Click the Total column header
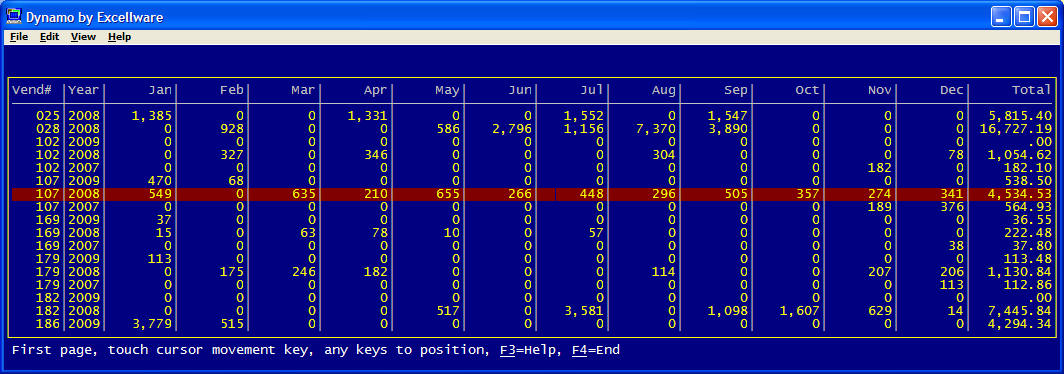 1031,90
